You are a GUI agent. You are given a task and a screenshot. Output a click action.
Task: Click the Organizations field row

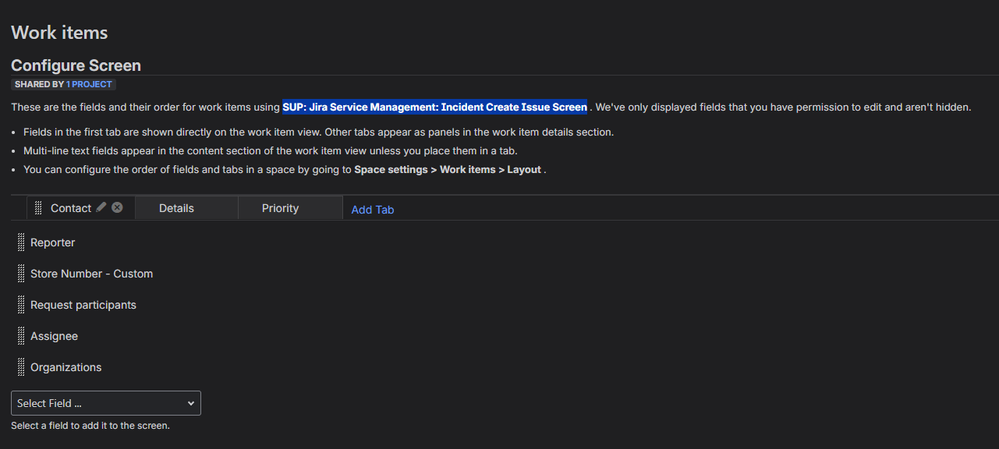click(66, 367)
